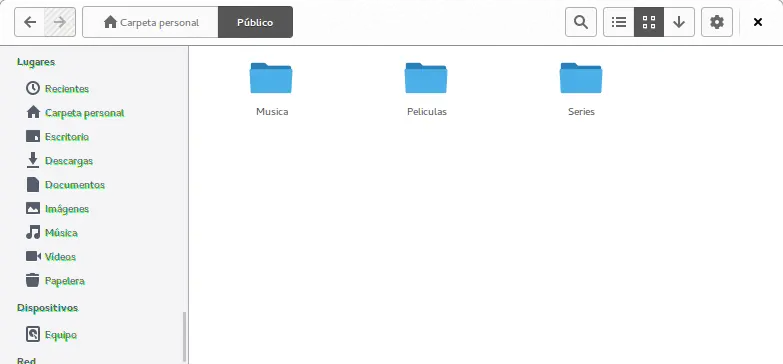Open the gear settings menu
Image resolution: width=783 pixels, height=364 pixels.
[717, 22]
